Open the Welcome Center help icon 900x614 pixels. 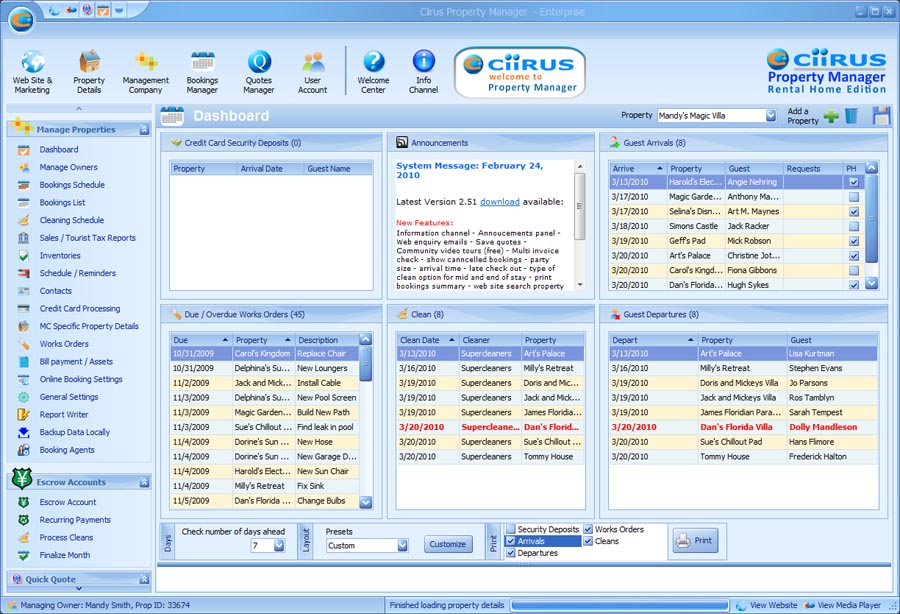pyautogui.click(x=373, y=61)
